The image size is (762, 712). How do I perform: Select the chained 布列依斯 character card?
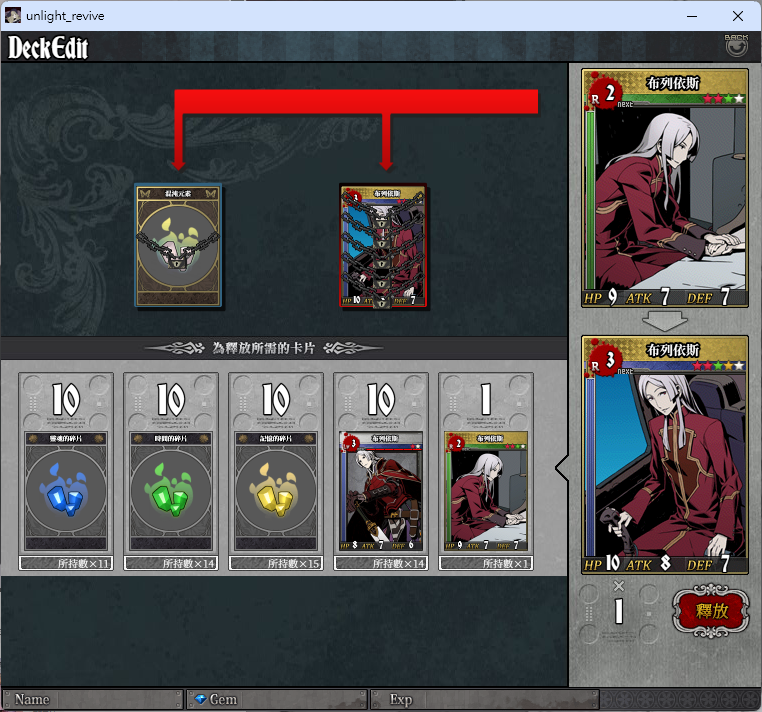(383, 245)
